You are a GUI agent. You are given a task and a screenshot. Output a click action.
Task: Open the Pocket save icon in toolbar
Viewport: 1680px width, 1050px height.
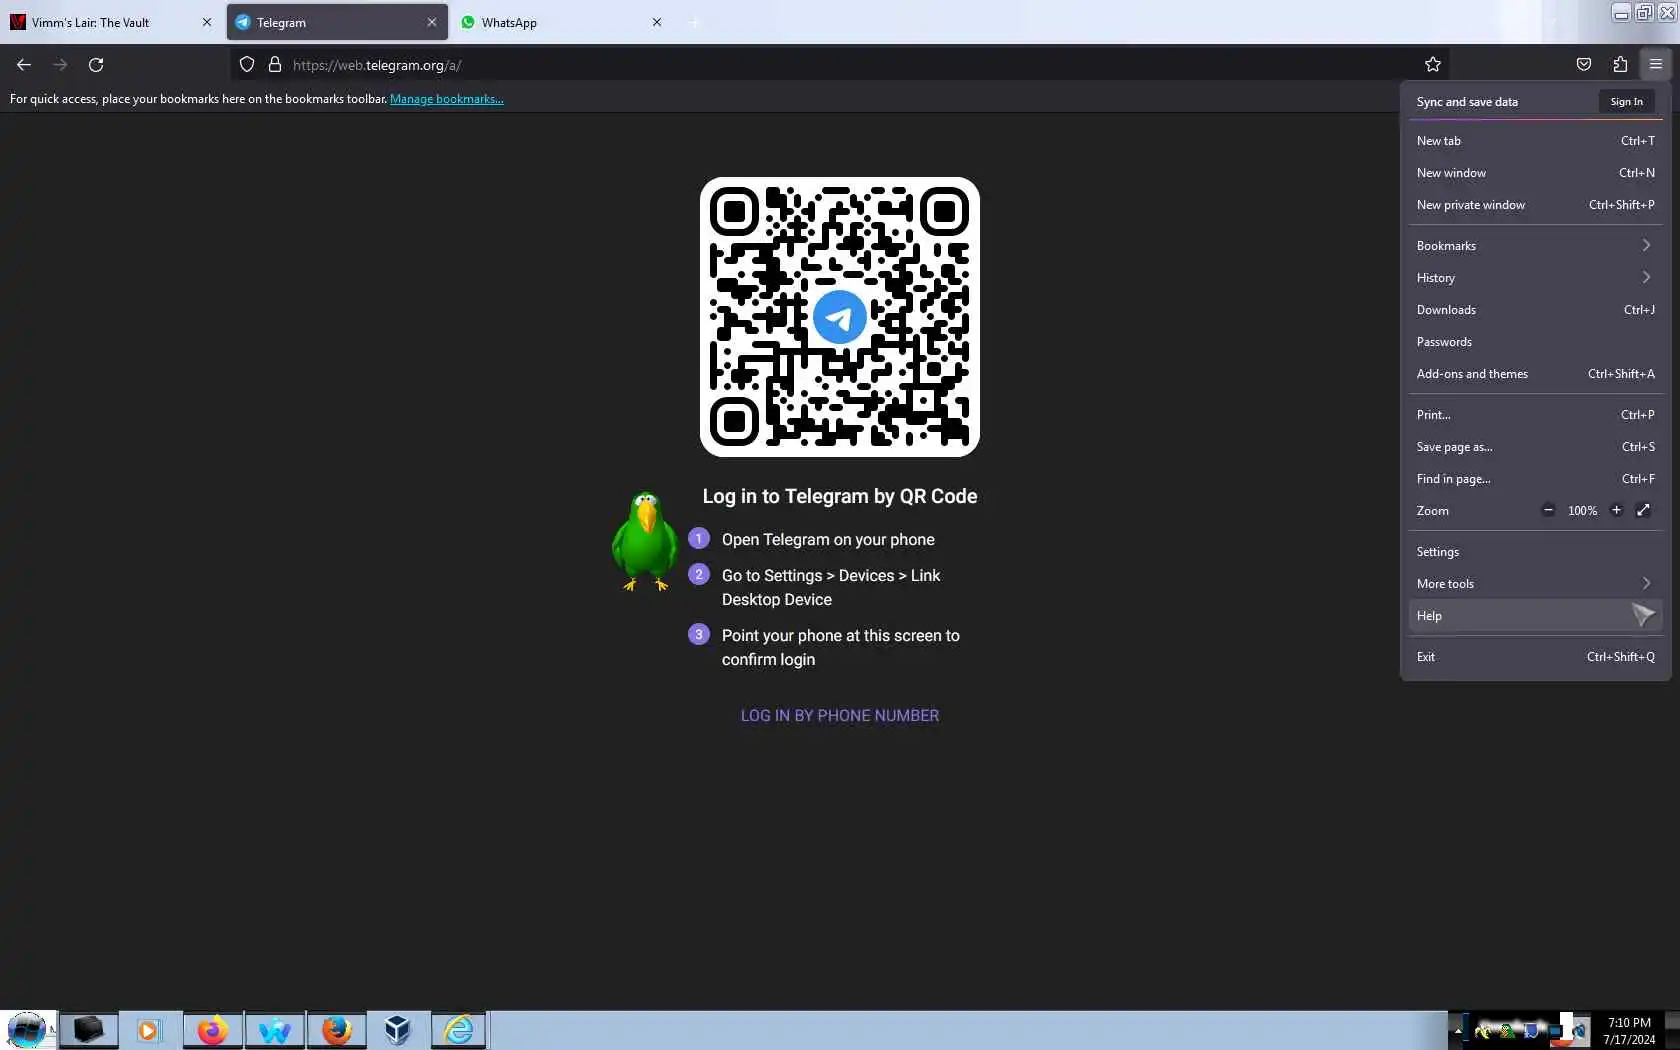[1584, 65]
